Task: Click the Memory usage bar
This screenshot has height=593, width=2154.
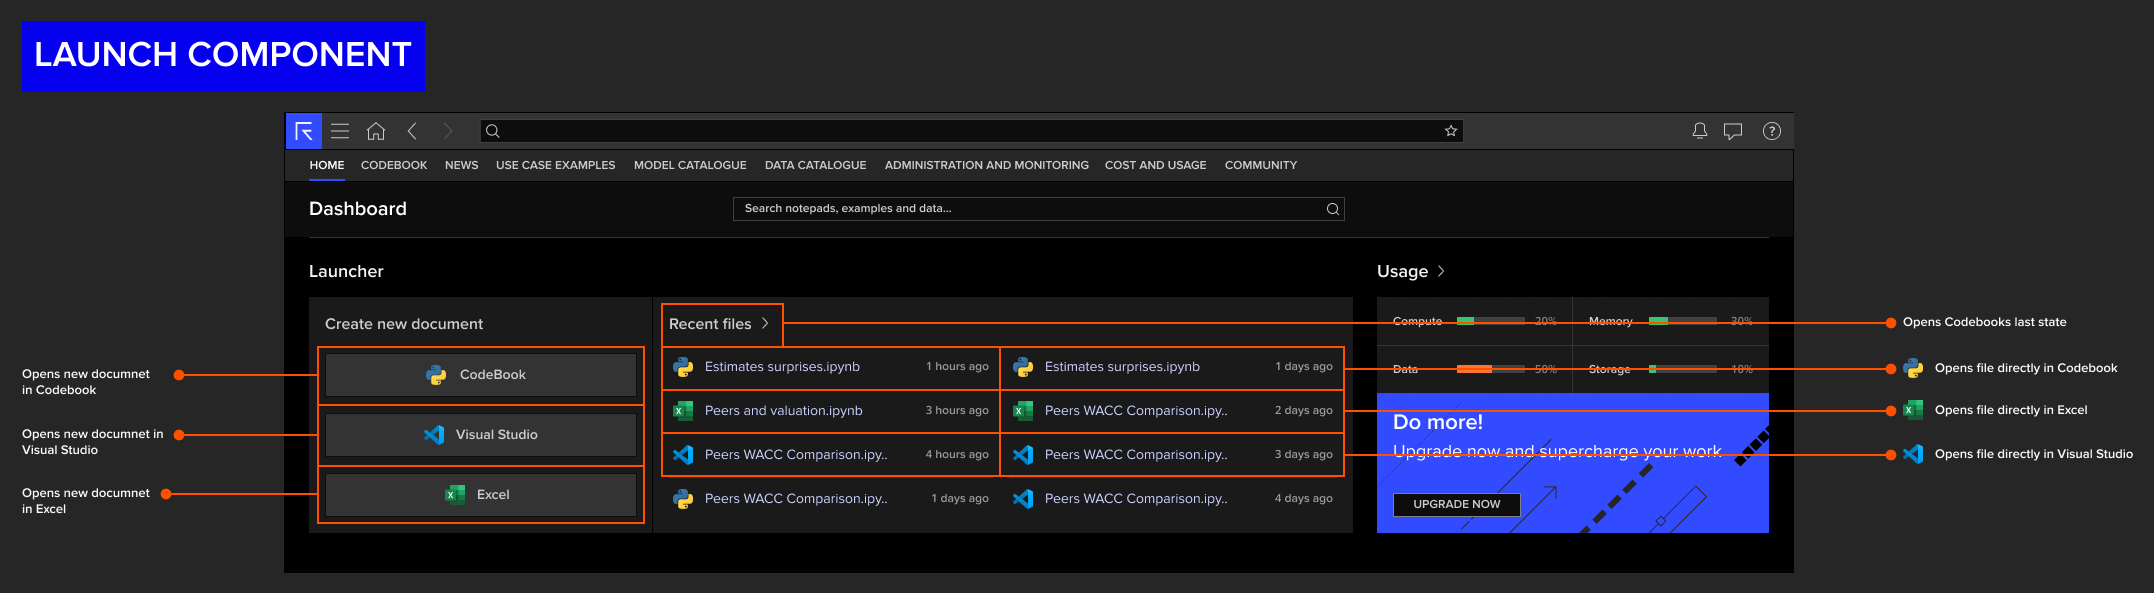Action: click(x=1683, y=321)
